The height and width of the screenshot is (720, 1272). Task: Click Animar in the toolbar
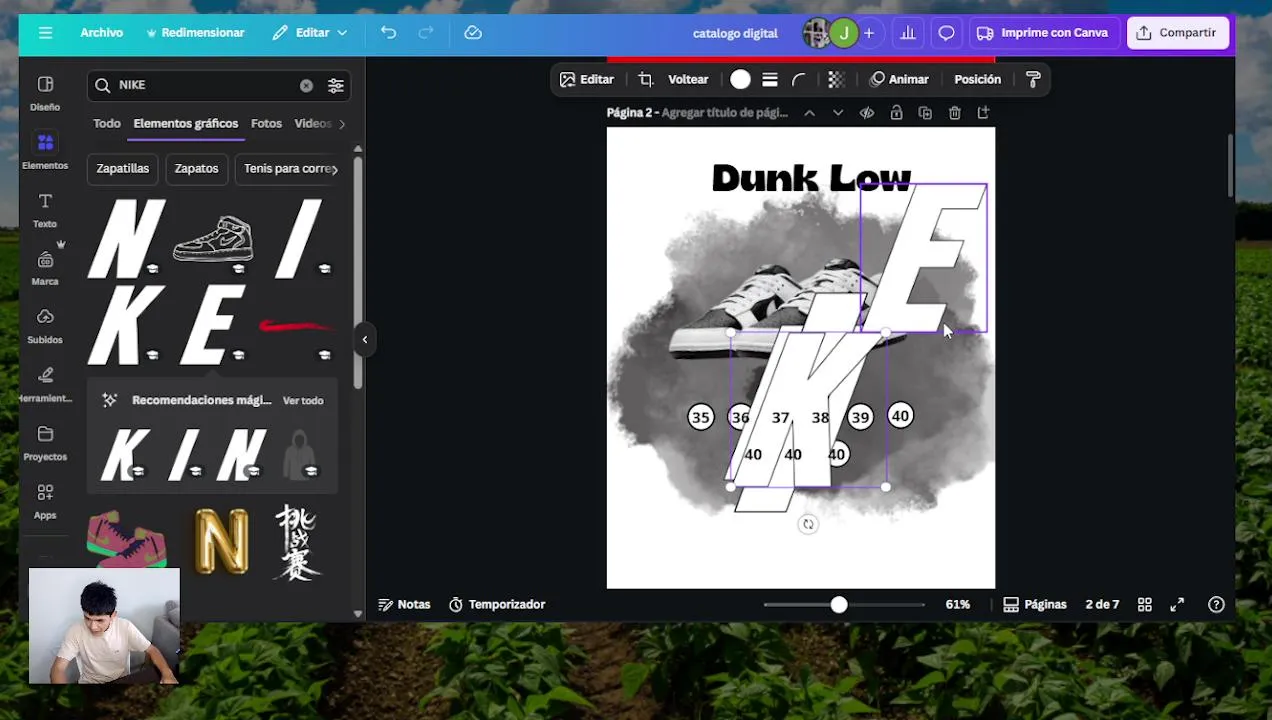[x=899, y=79]
